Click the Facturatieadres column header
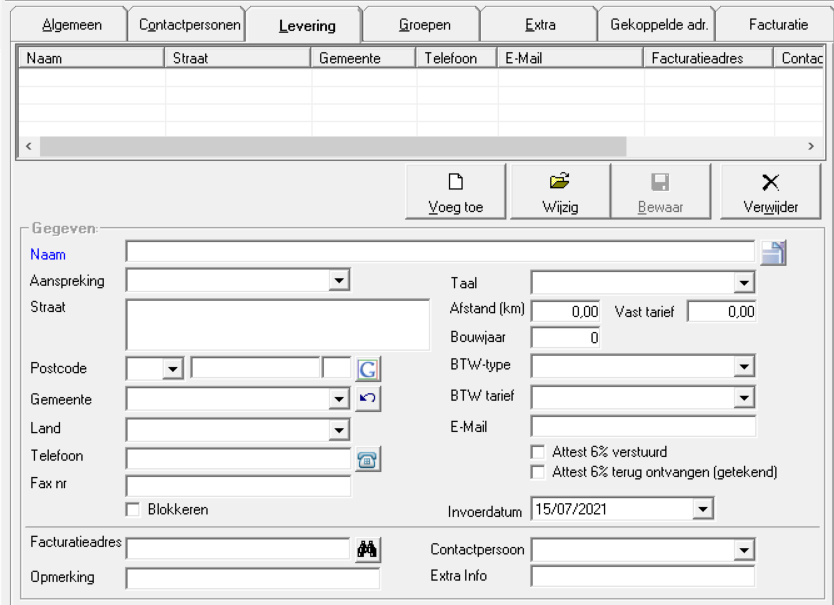 tap(708, 58)
